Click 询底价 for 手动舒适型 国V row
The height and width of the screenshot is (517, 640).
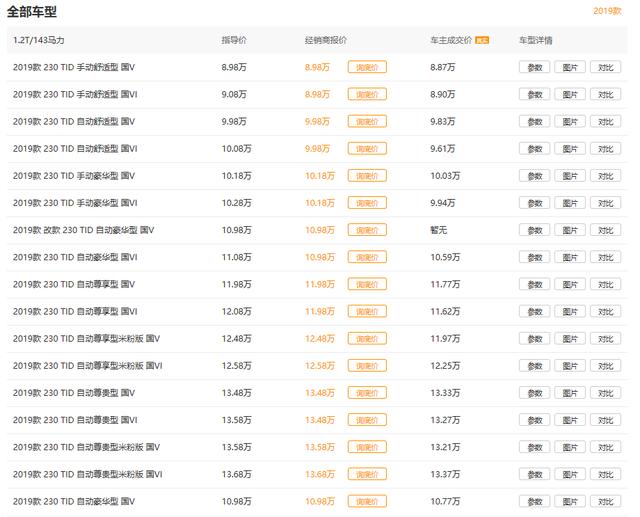pyautogui.click(x=367, y=67)
